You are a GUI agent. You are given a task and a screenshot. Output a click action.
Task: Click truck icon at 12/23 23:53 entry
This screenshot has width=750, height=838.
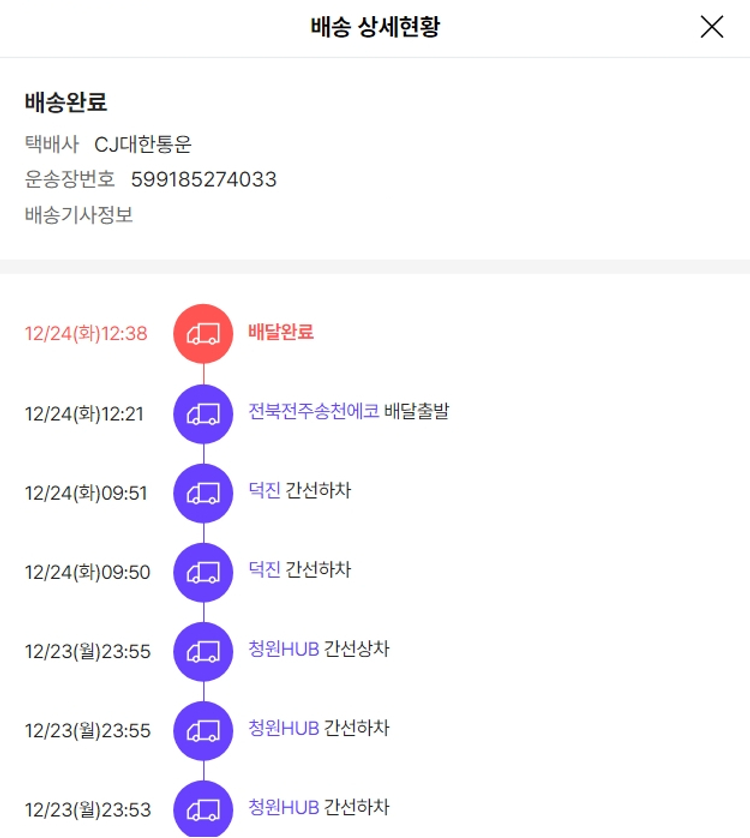tap(203, 809)
